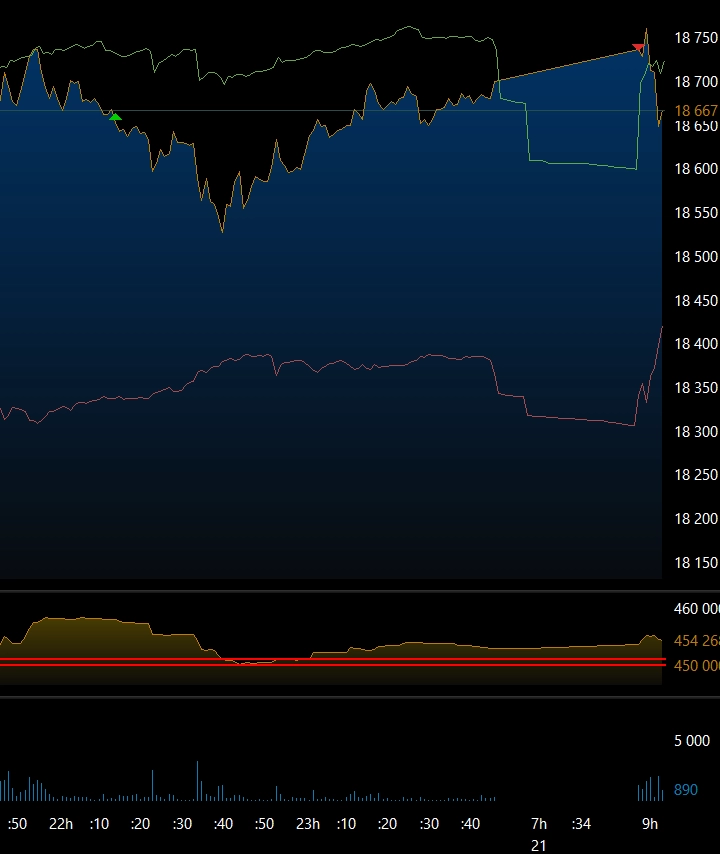720x854 pixels.
Task: Click the red sell arrow marker
Action: (638, 47)
